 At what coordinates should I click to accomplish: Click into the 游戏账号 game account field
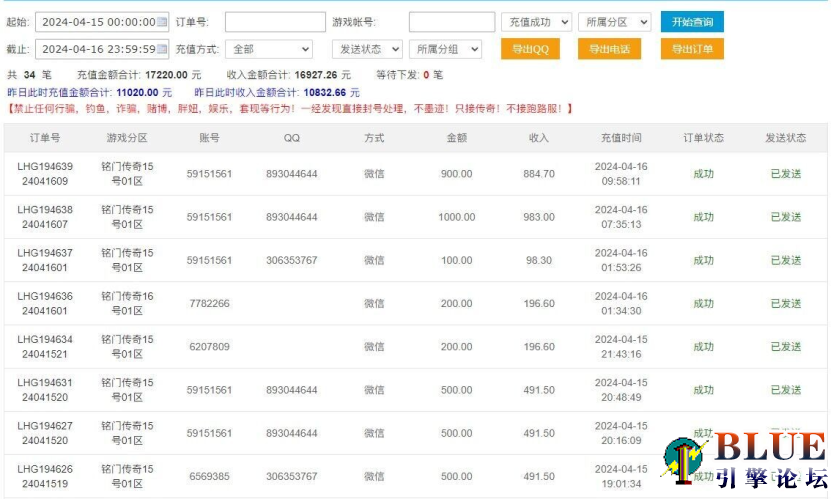(451, 22)
